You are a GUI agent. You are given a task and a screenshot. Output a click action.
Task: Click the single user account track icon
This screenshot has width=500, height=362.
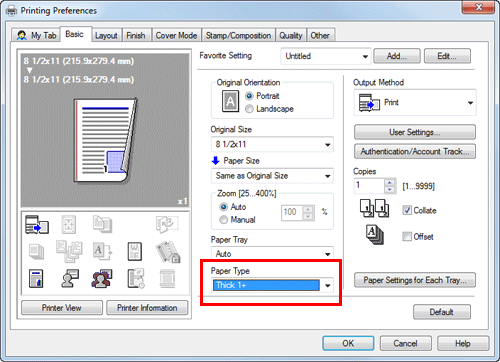(70, 279)
